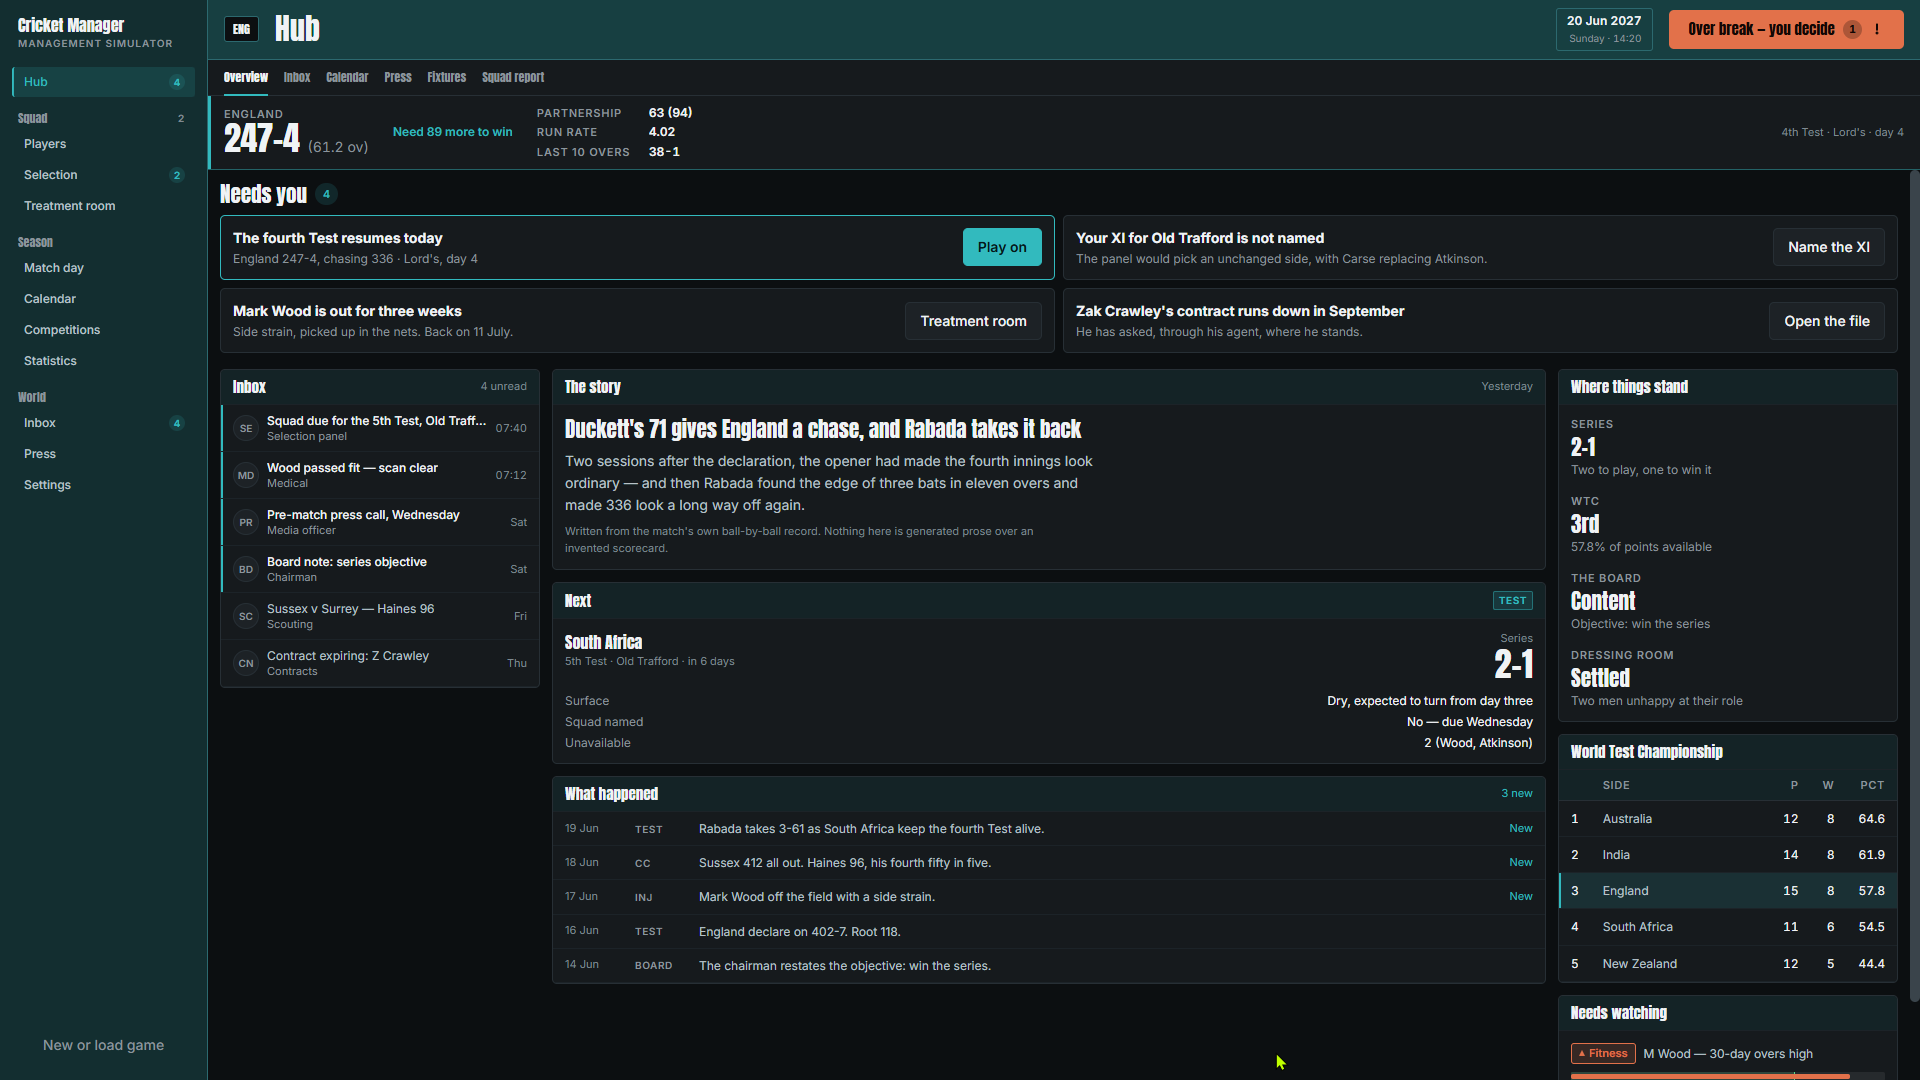Viewport: 1920px width, 1080px height.
Task: Open Press in the sidebar
Action: (x=103, y=454)
